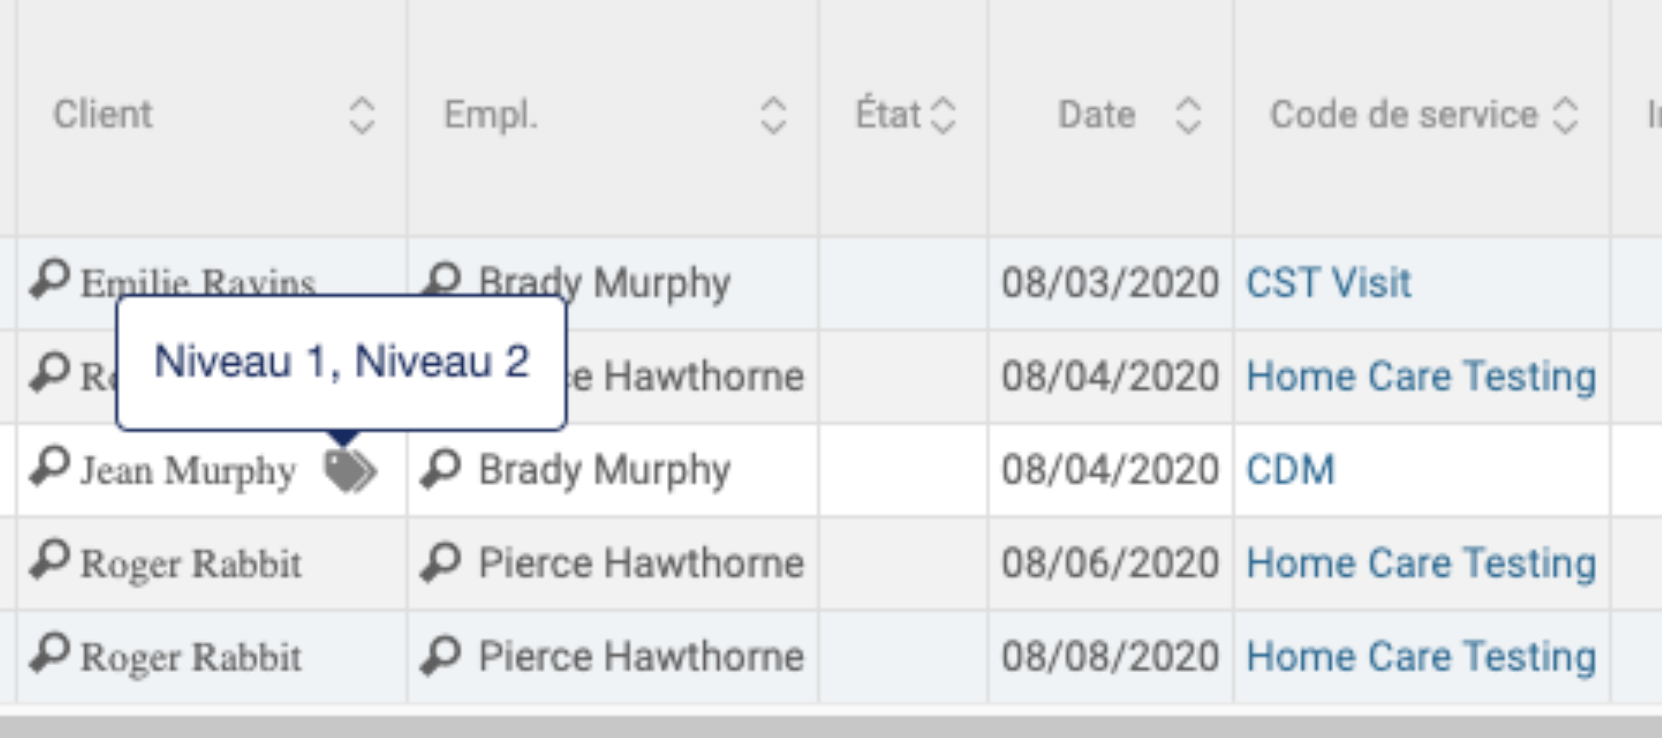This screenshot has width=1662, height=738.
Task: Click magnifier beside Pierce Hawthorne on 08/08/2020 row
Action: tap(440, 655)
